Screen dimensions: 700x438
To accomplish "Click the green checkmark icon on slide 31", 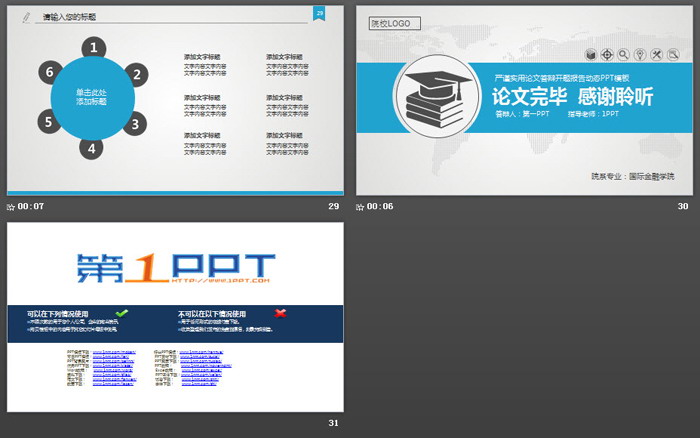I will (121, 313).
